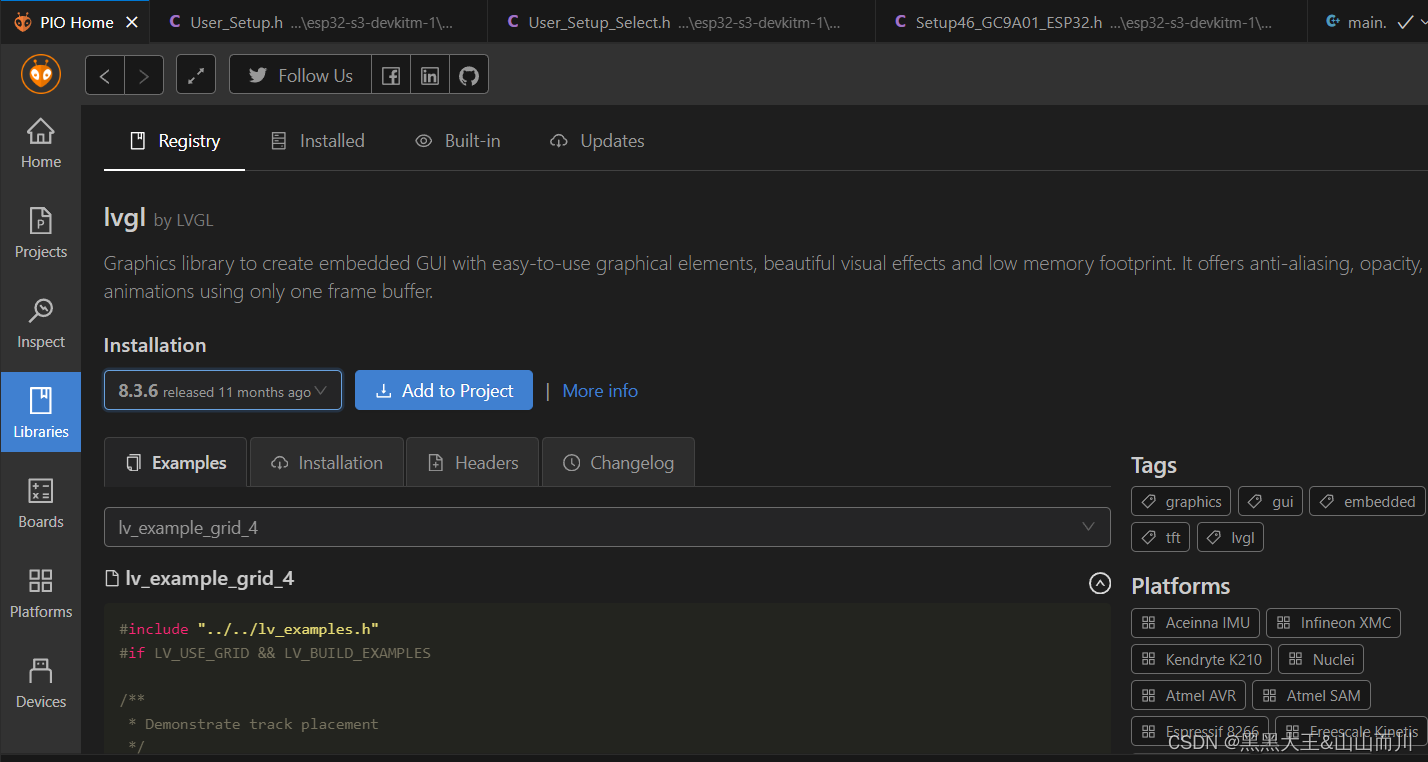1428x762 pixels.
Task: Select Inspect from the sidebar
Action: 40,323
